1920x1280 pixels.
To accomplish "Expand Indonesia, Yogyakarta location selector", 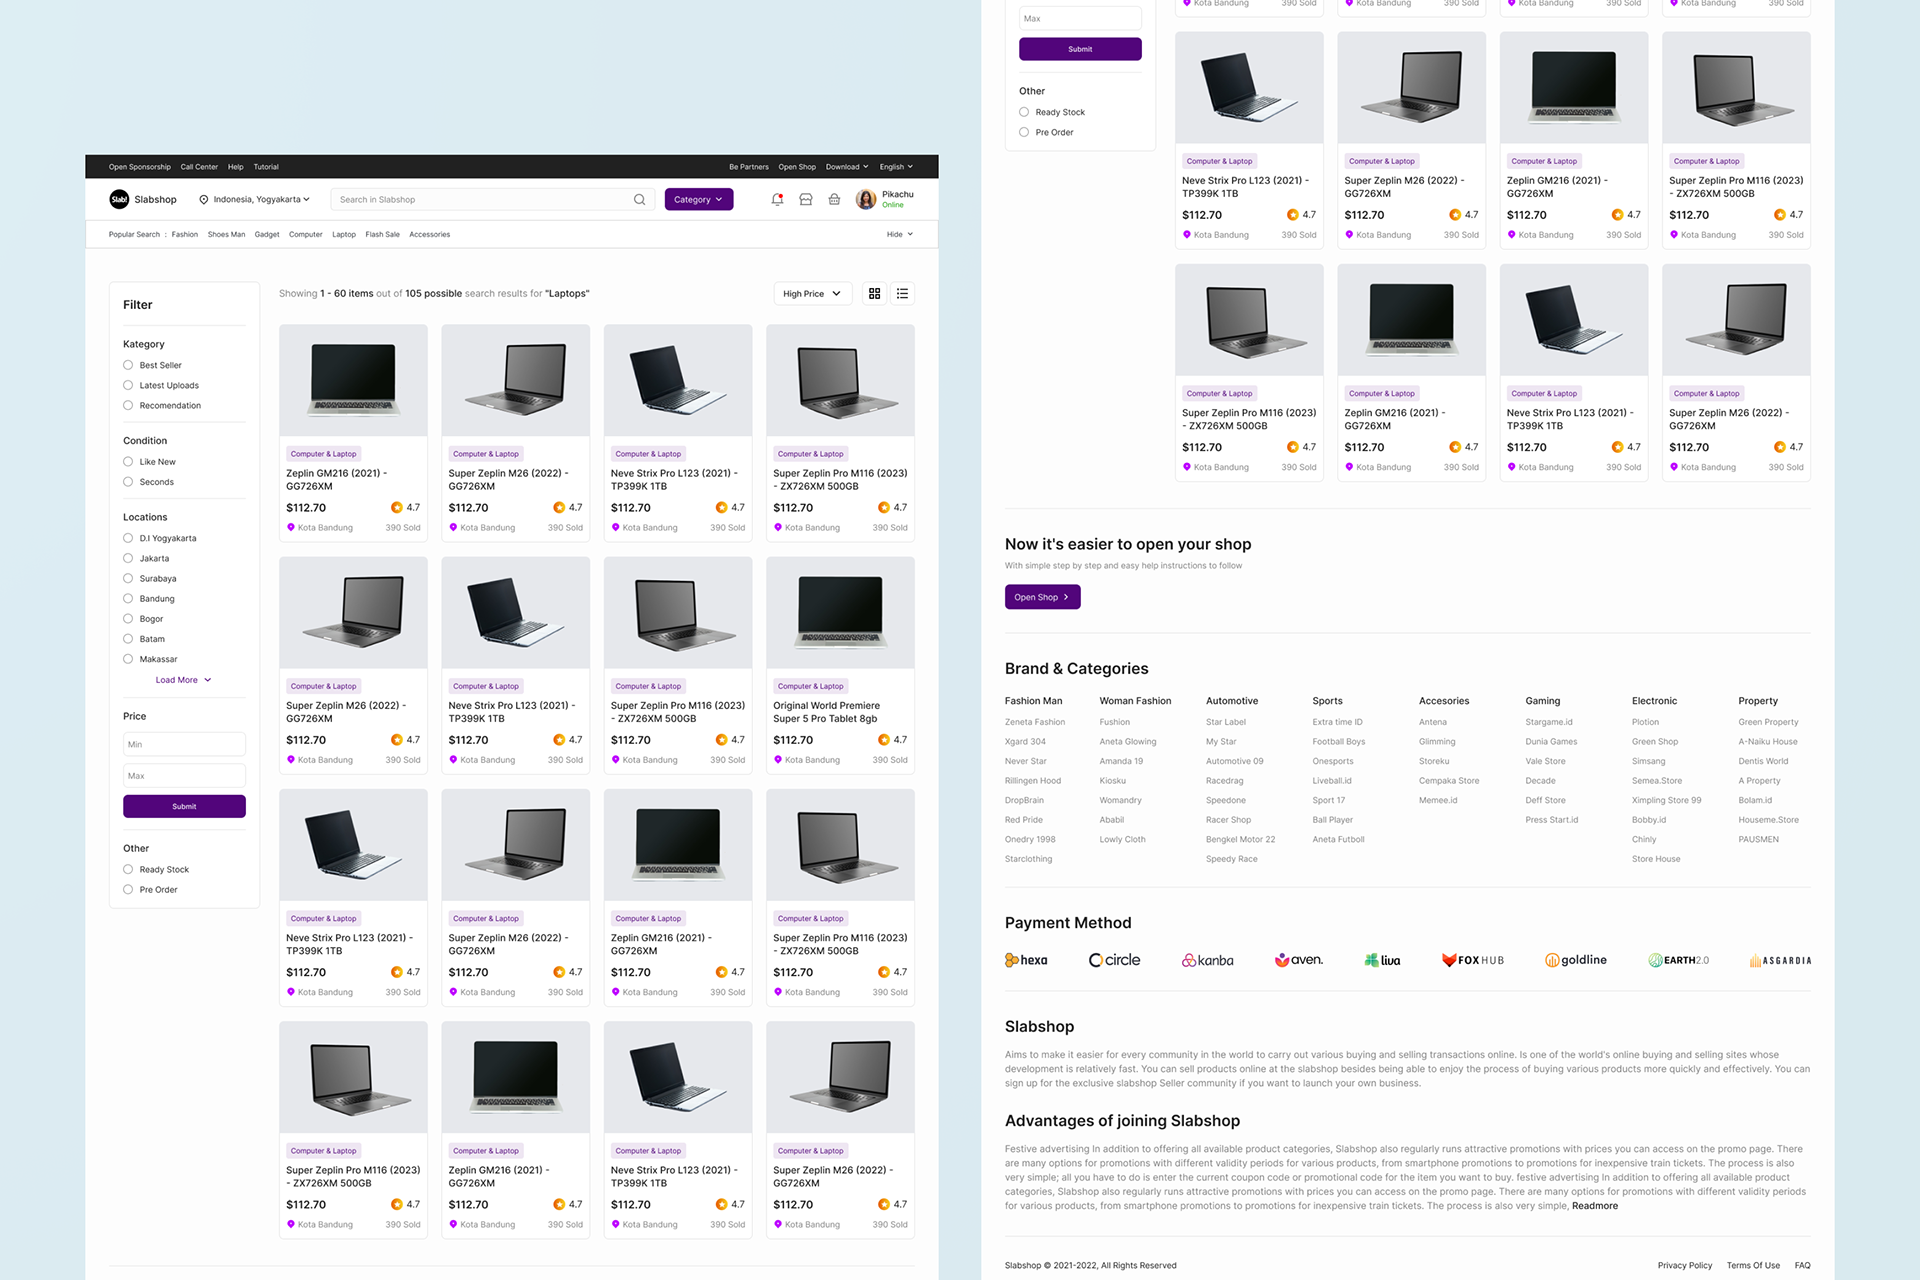I will 255,199.
